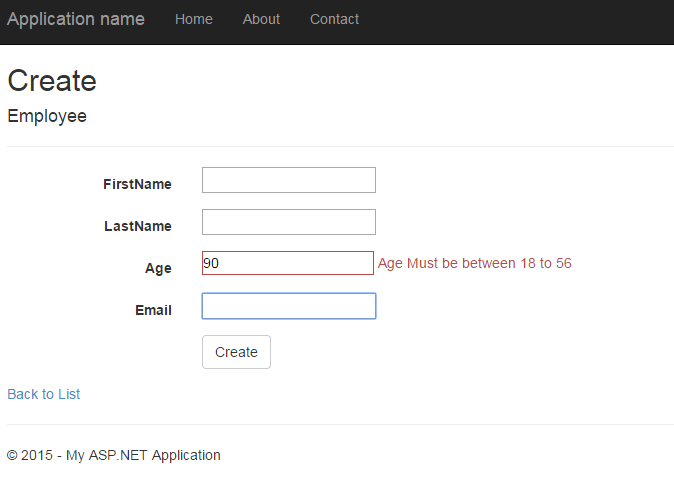Click the LastName field label

[138, 226]
